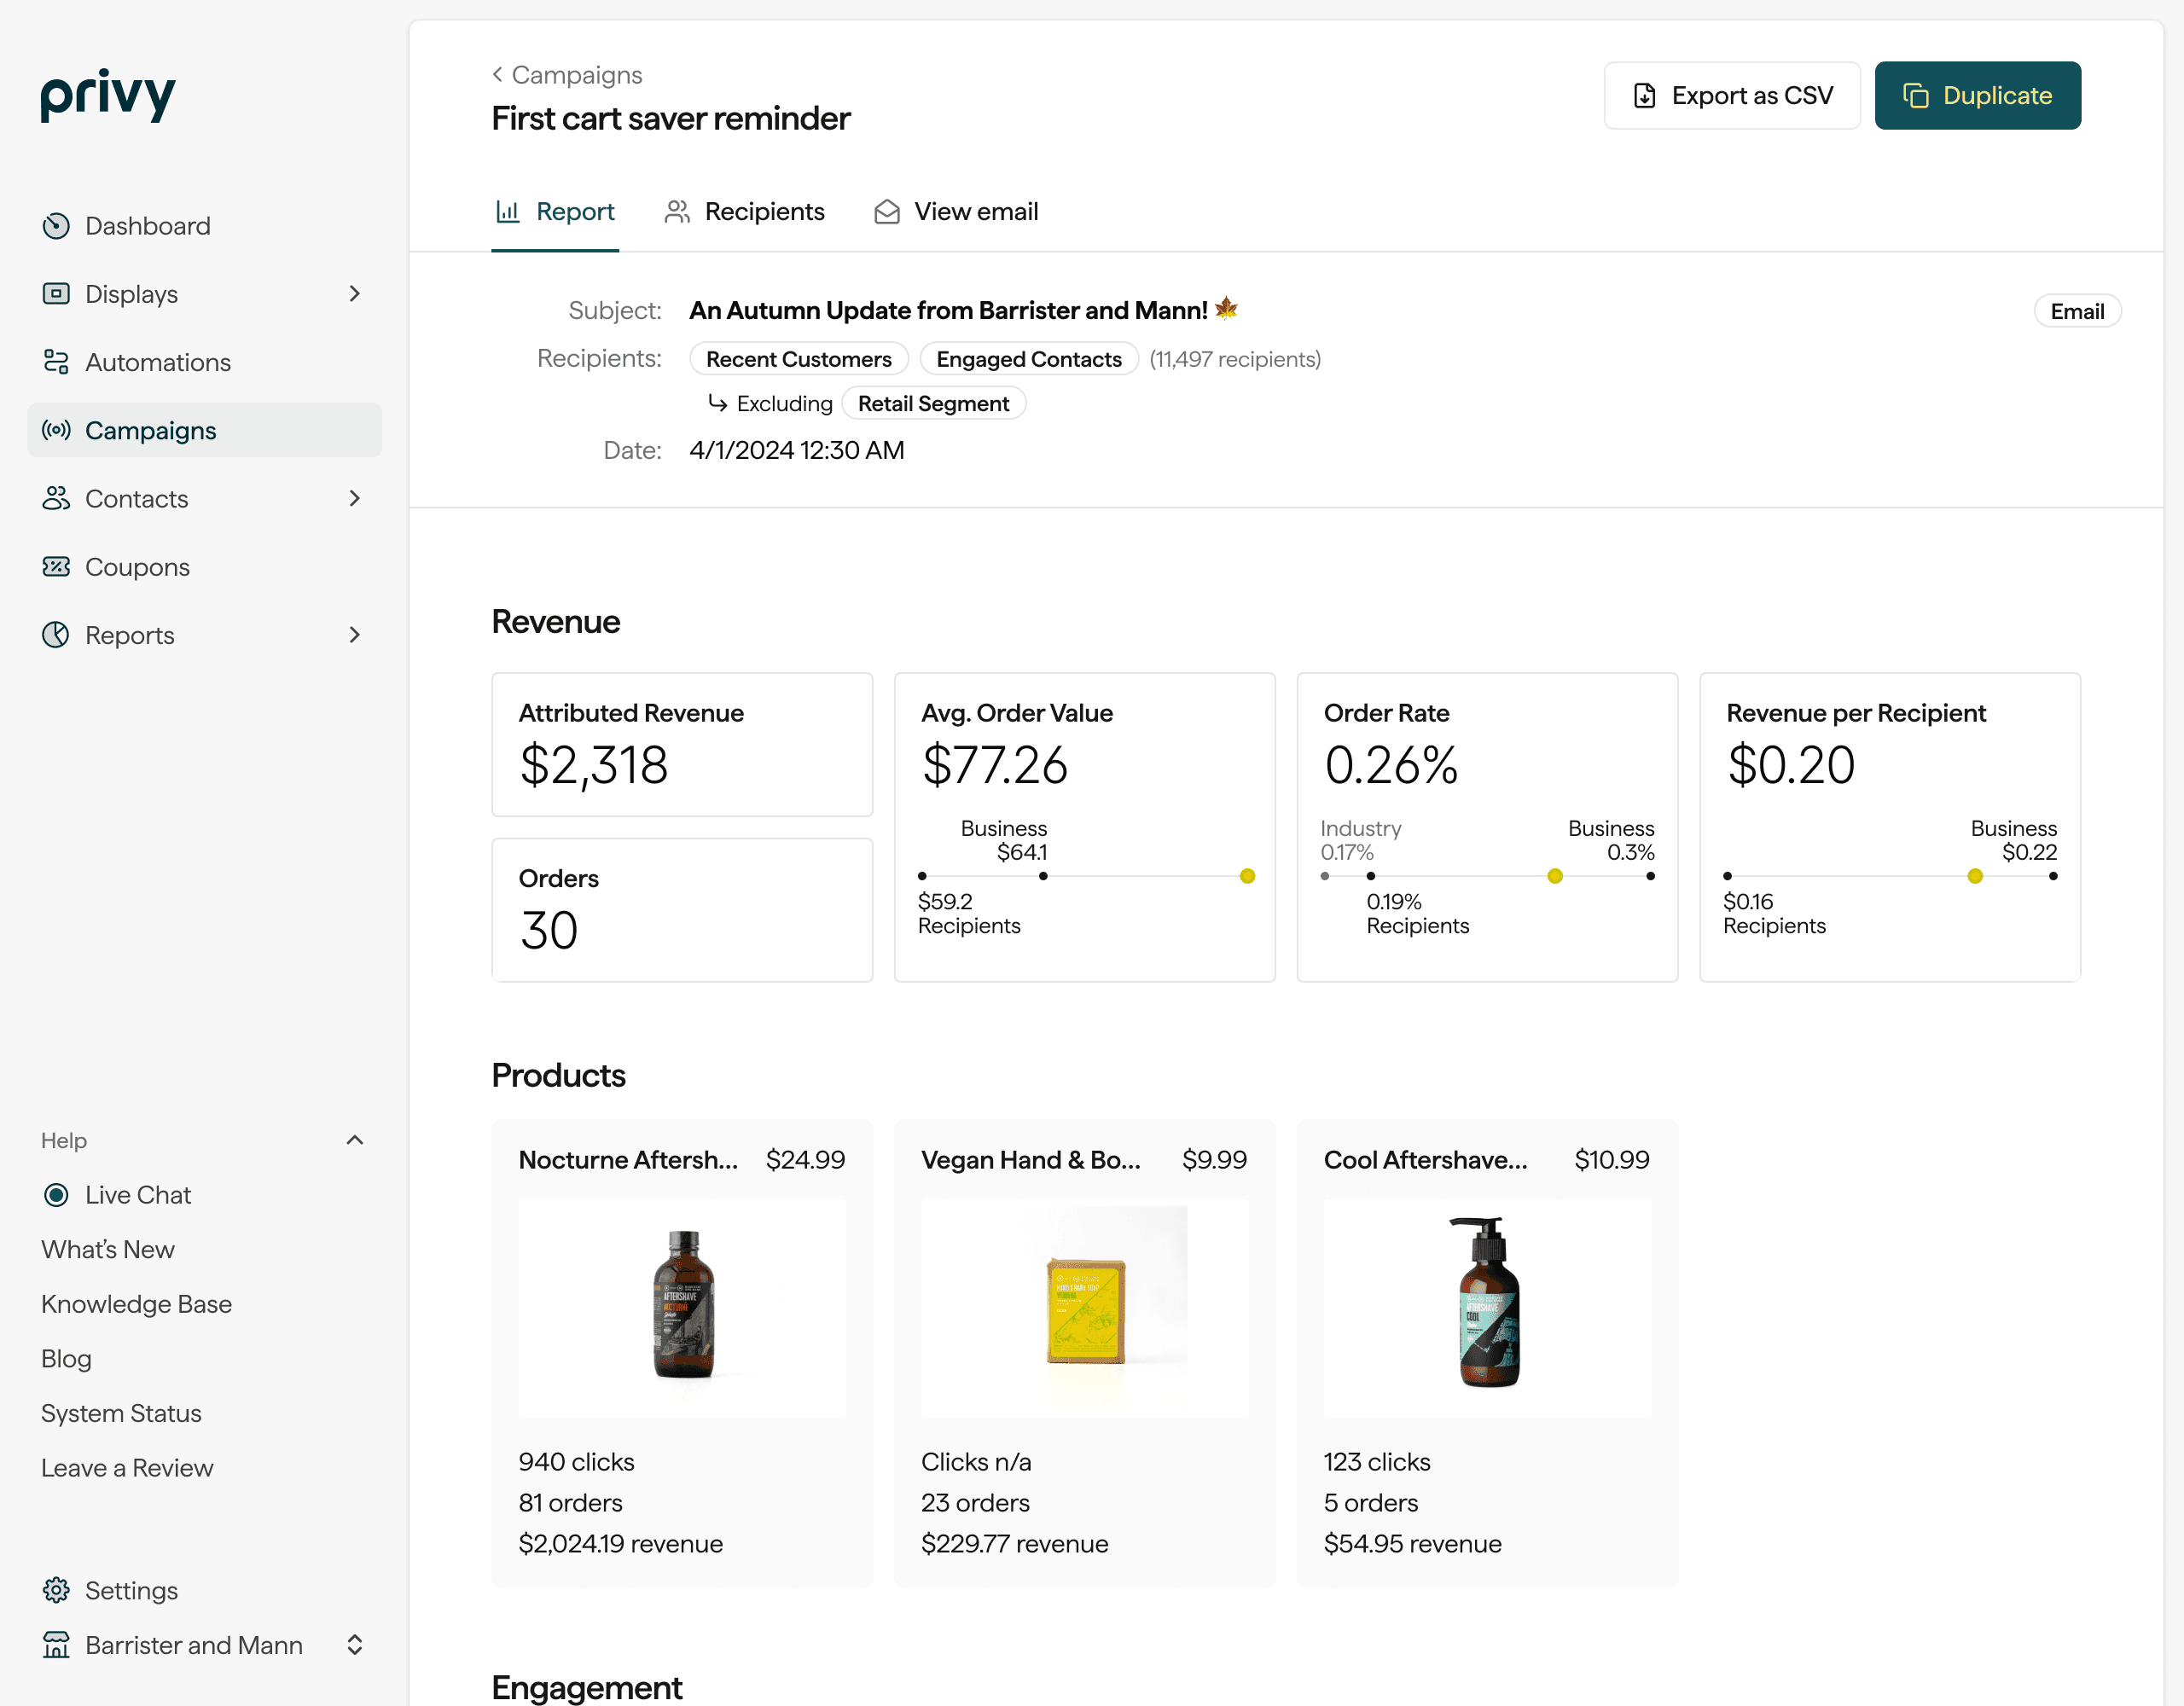Click the "Nocturne Aftersh..." product title

[628, 1159]
